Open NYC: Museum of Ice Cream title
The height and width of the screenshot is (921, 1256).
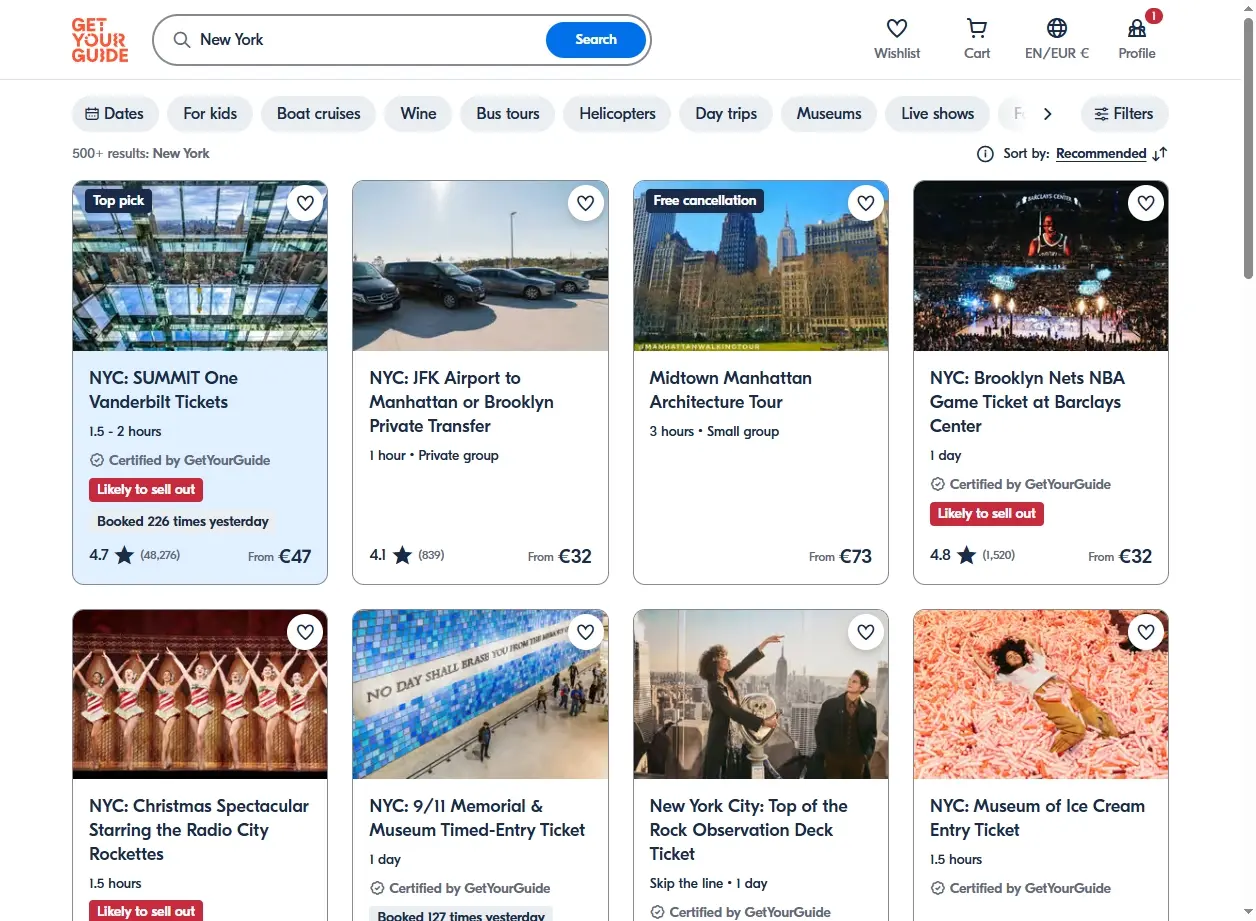(1037, 818)
